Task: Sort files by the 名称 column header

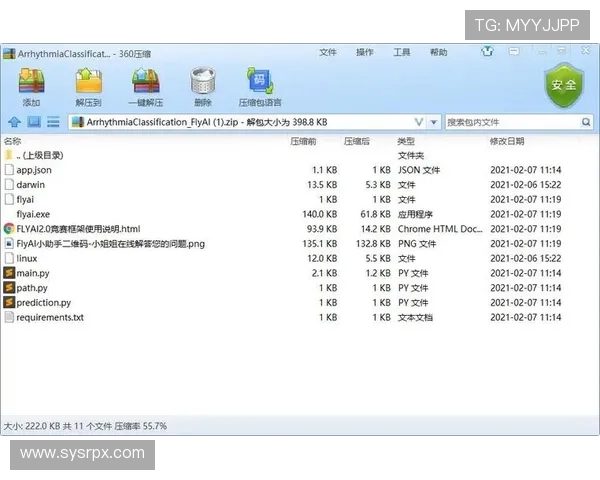Action: 13,142
